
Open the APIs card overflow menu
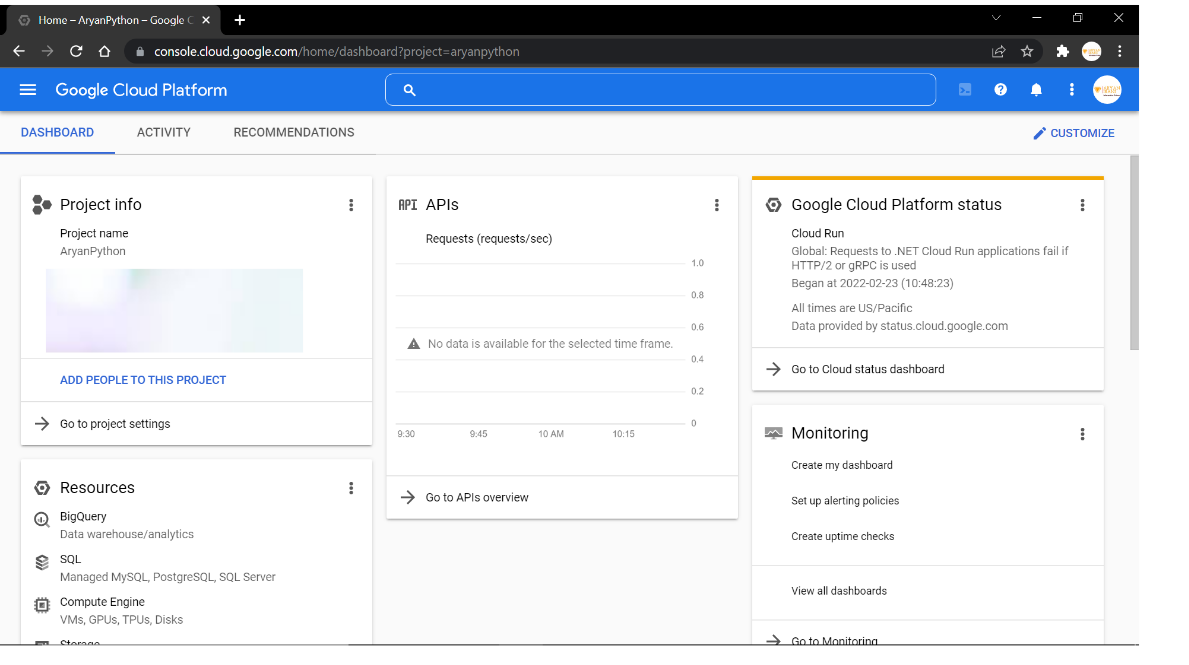(717, 204)
